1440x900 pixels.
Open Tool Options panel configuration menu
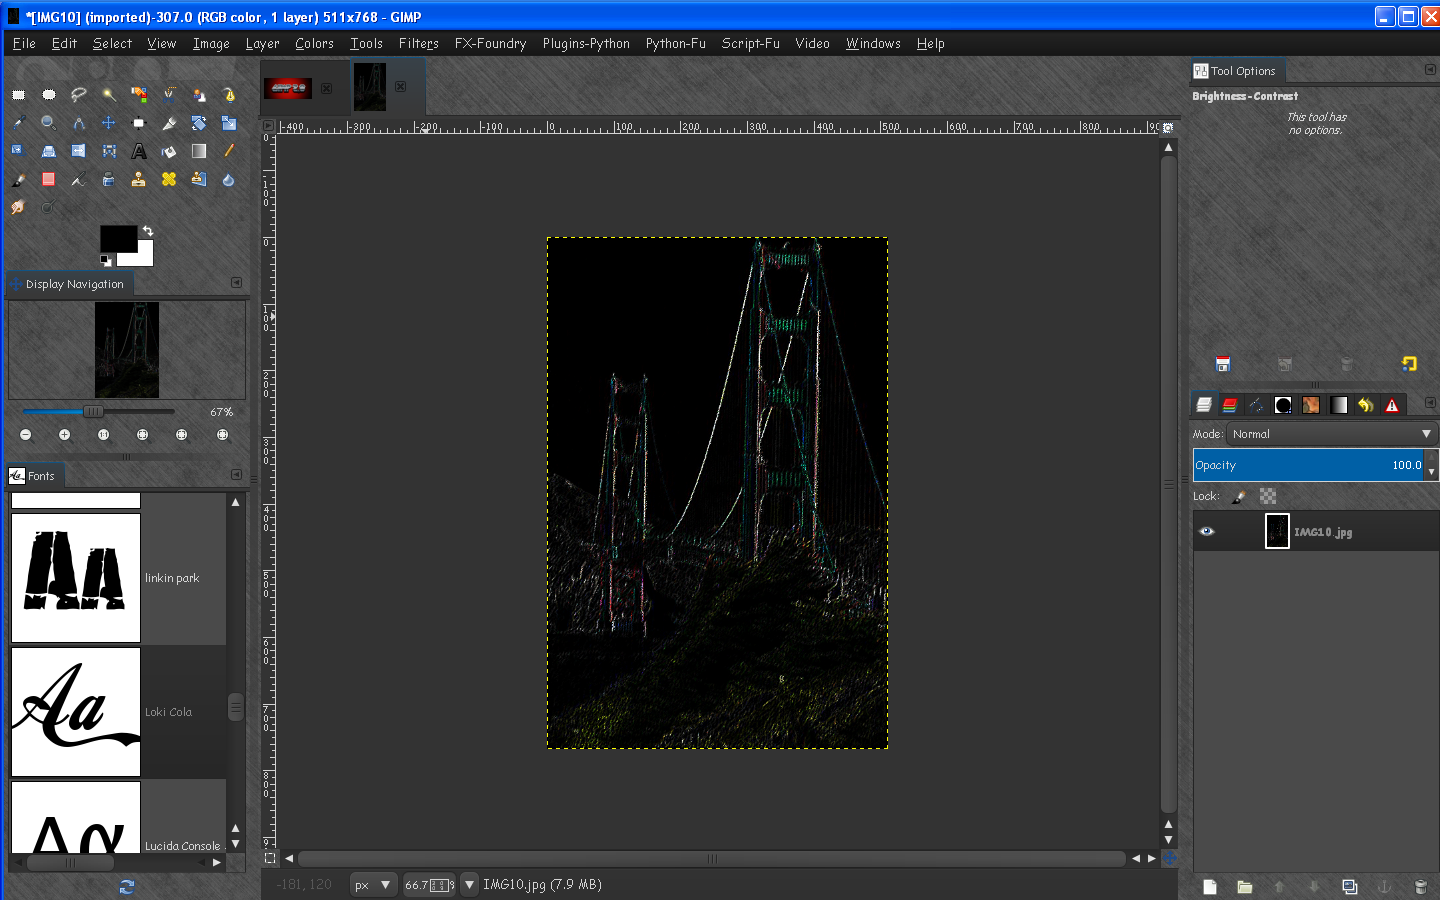[x=1430, y=69]
